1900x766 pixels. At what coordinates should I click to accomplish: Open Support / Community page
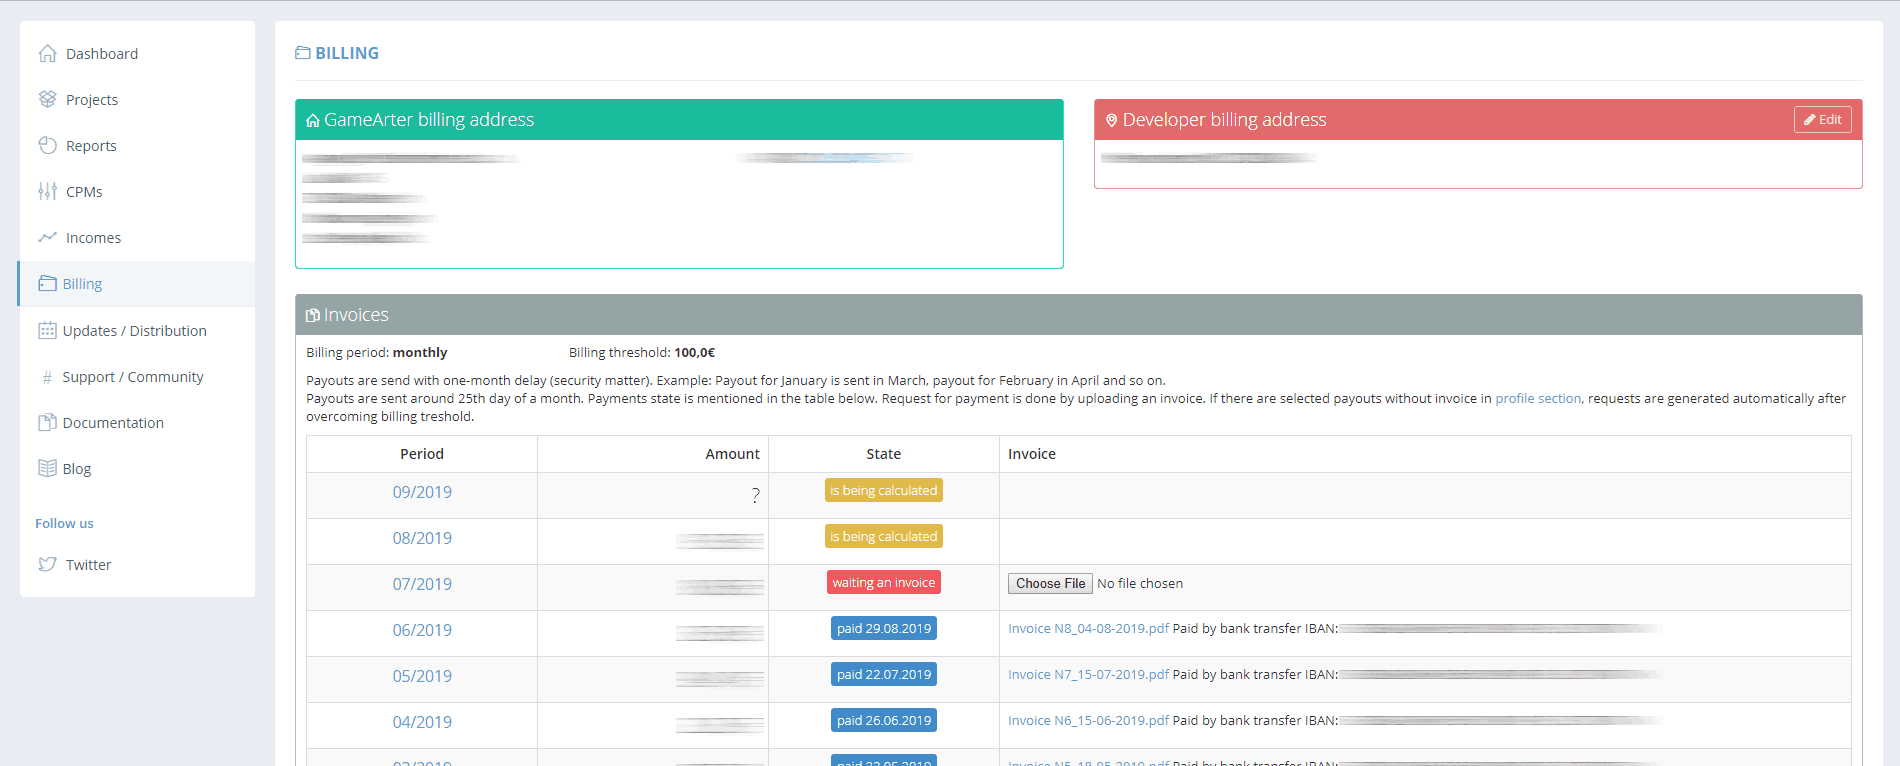tap(137, 376)
